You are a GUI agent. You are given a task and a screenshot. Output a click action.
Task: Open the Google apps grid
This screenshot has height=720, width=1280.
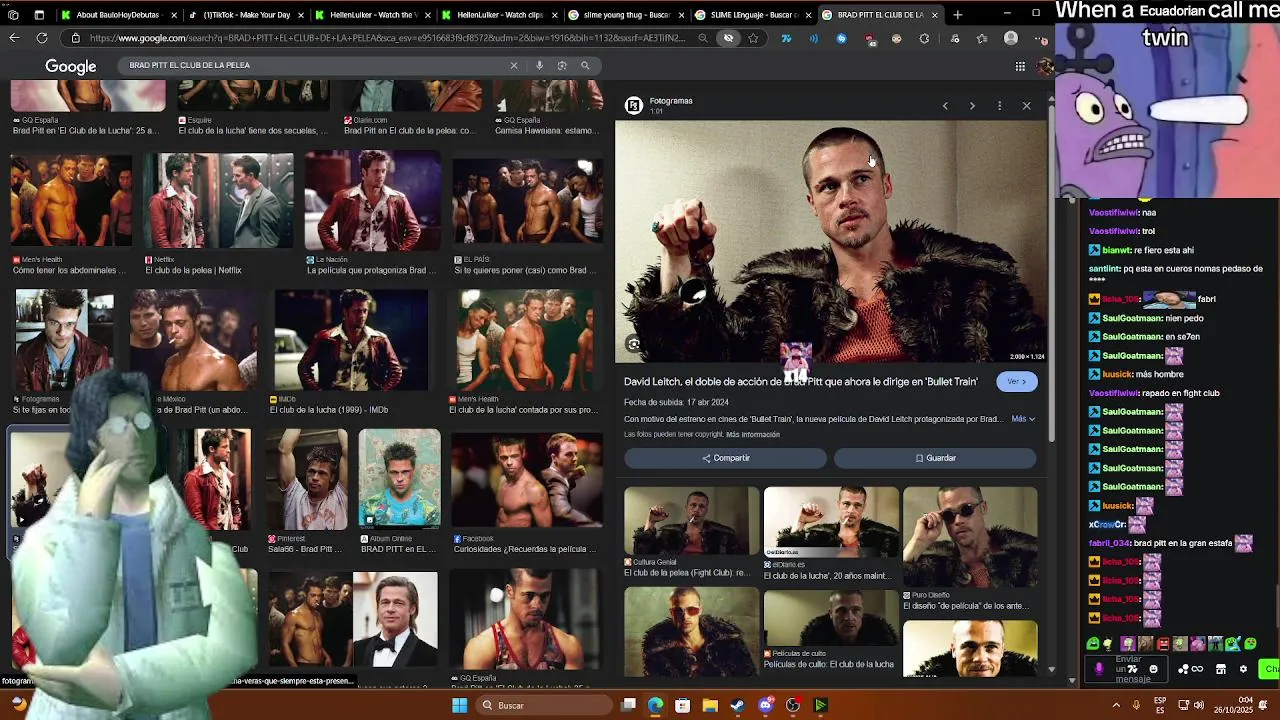tap(1020, 66)
